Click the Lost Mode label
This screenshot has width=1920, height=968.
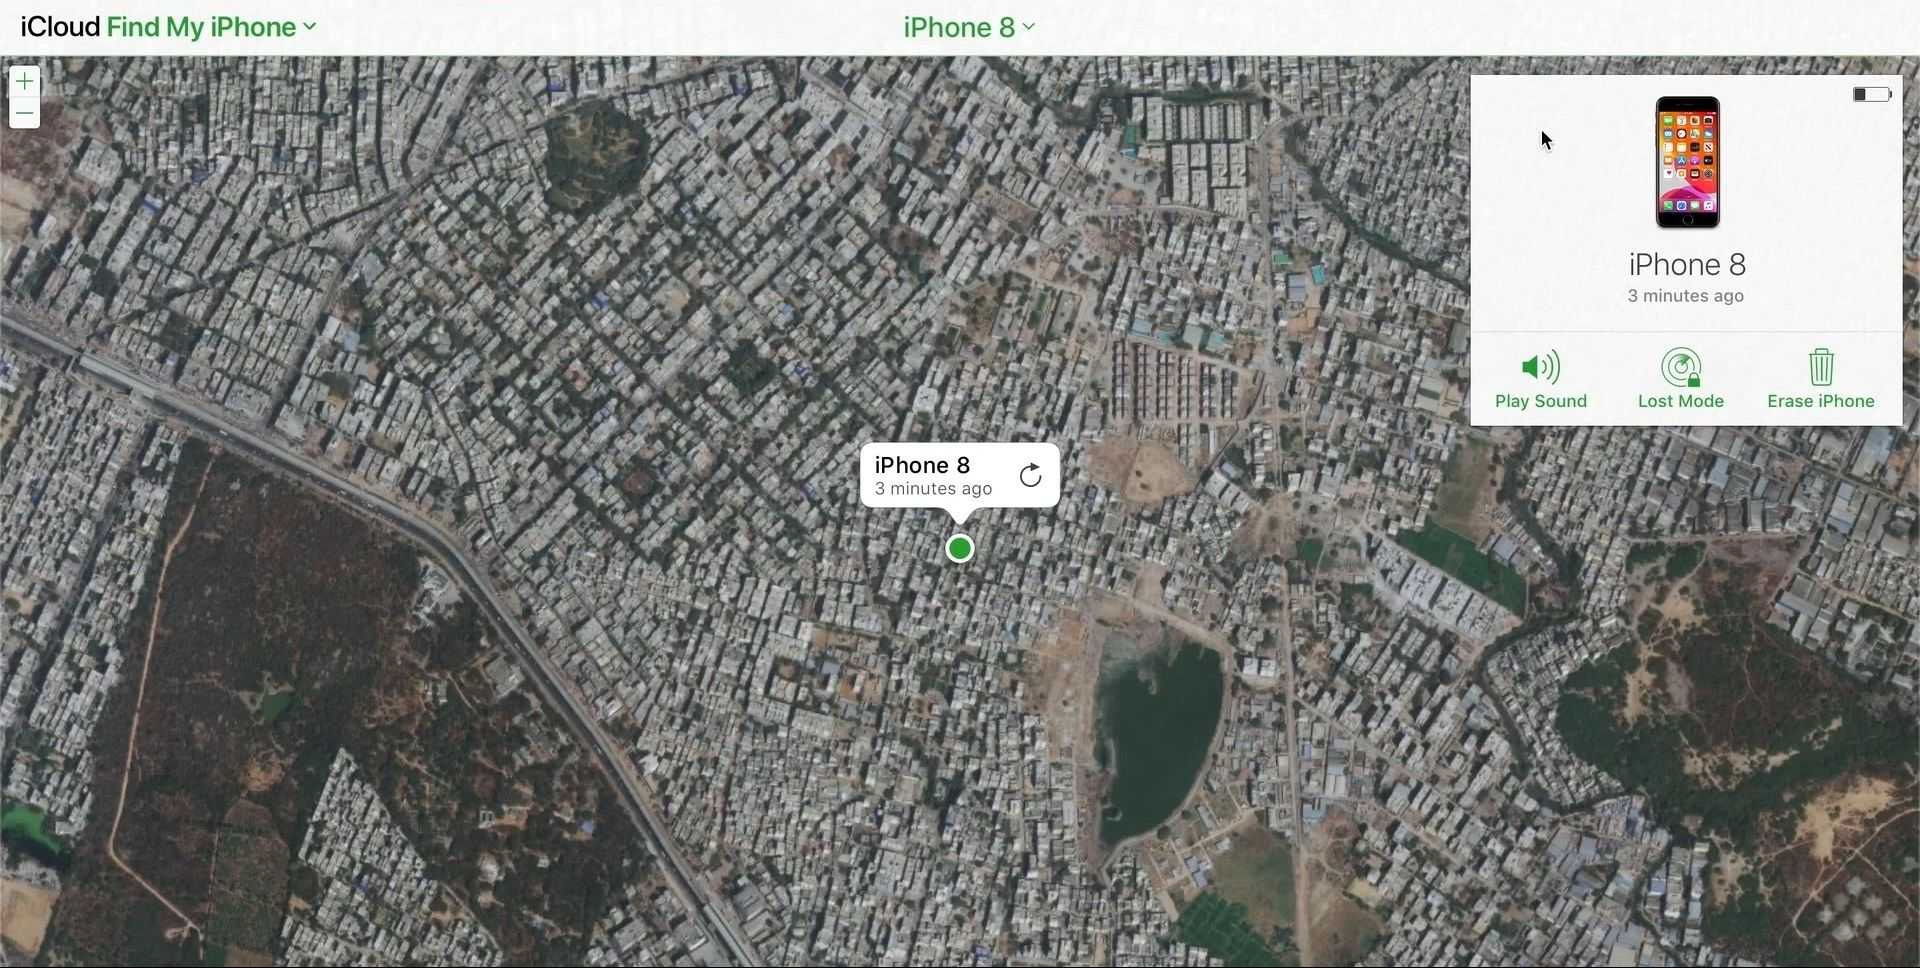(1681, 401)
